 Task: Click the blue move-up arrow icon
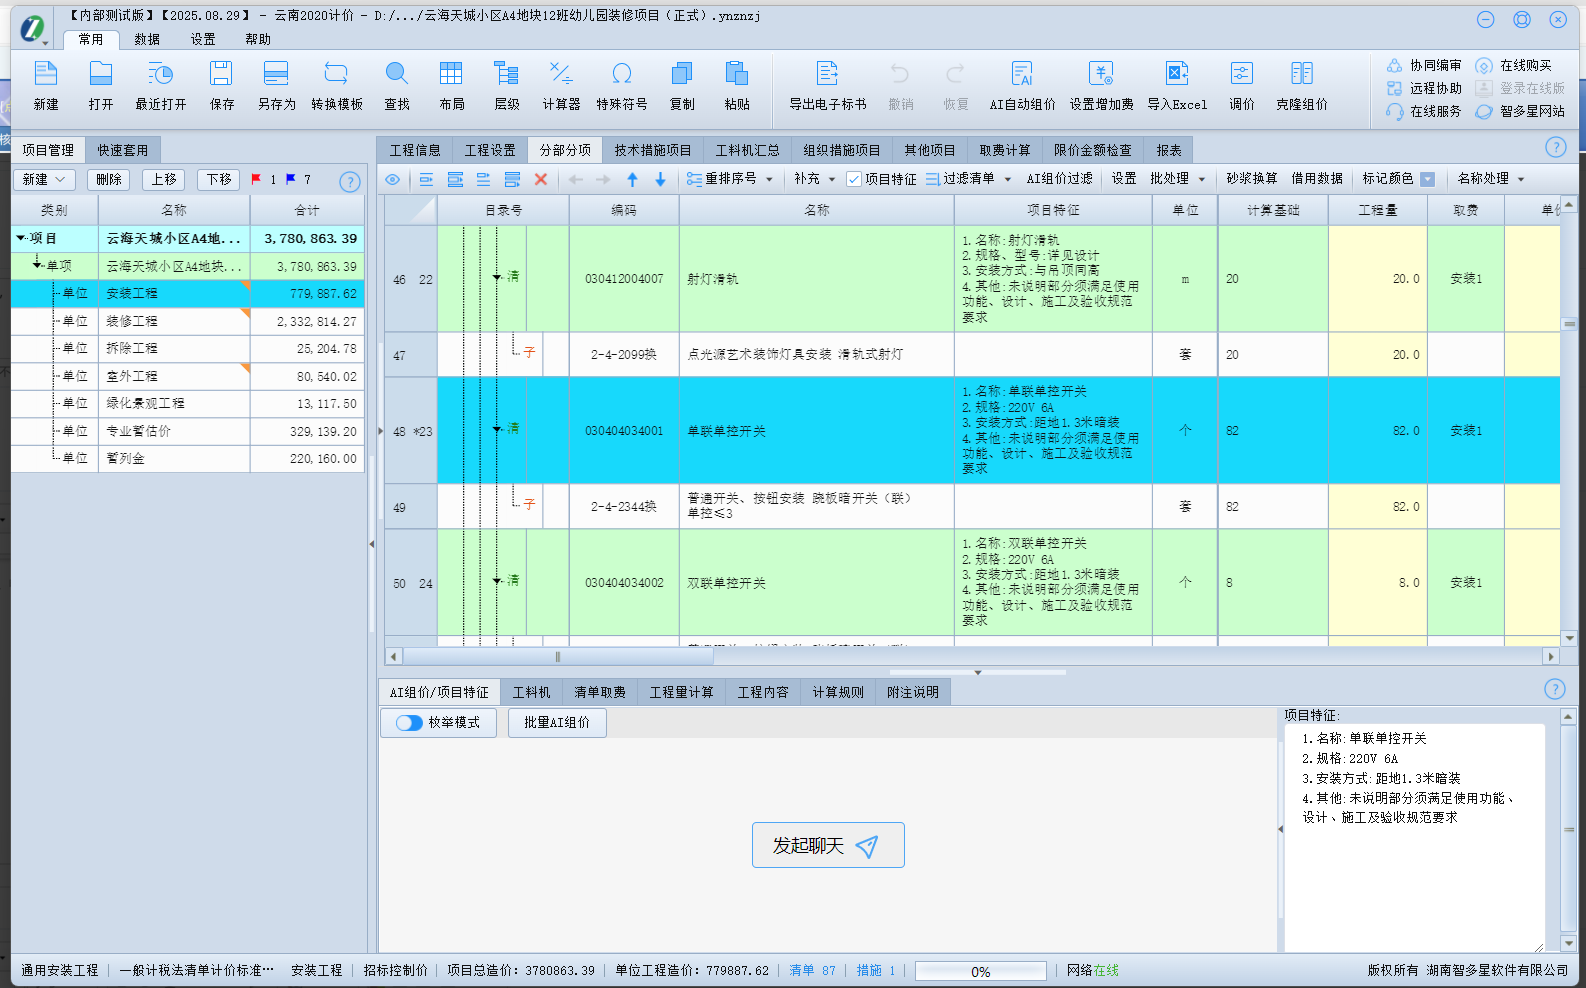[632, 179]
